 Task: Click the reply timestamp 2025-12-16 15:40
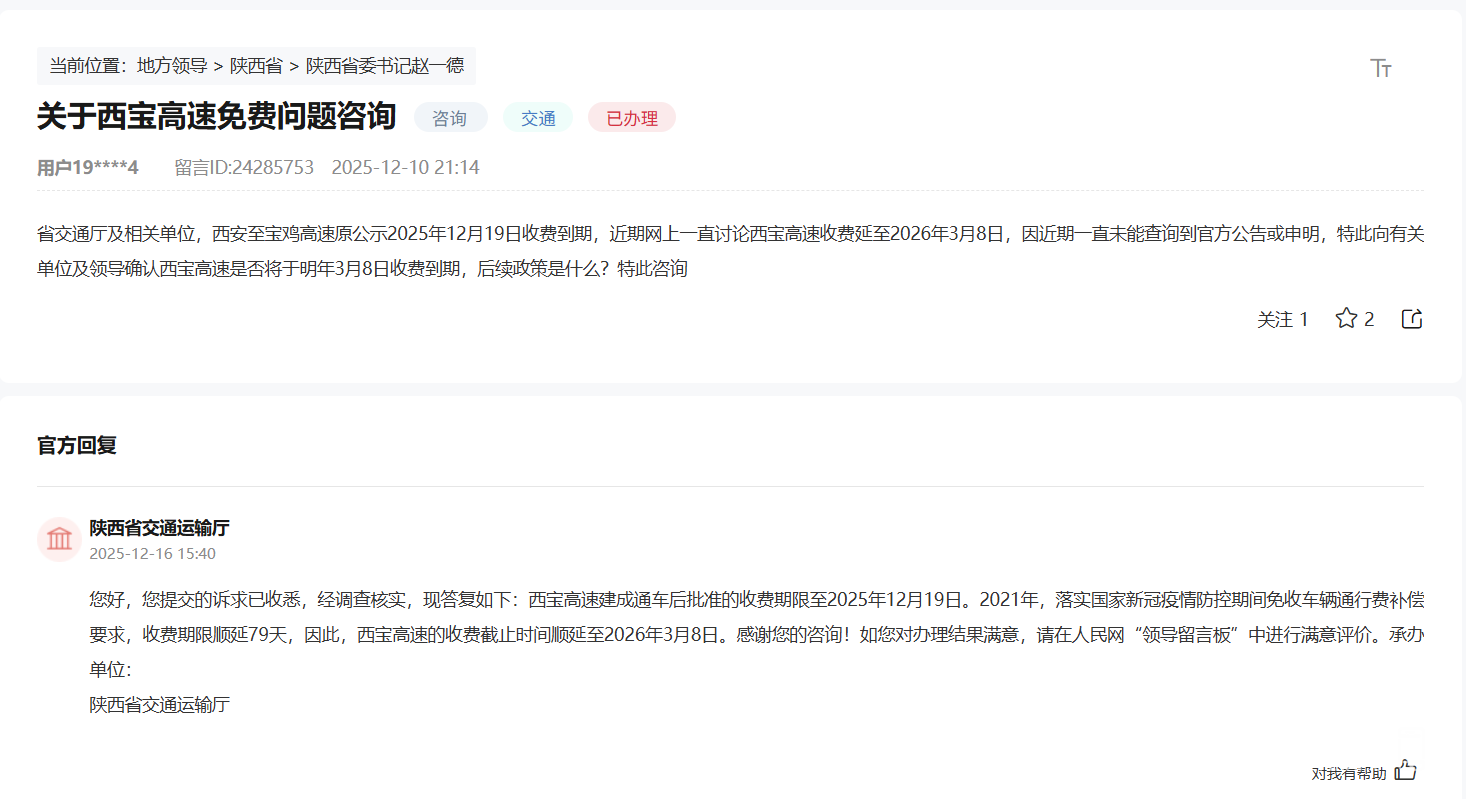pyautogui.click(x=152, y=554)
